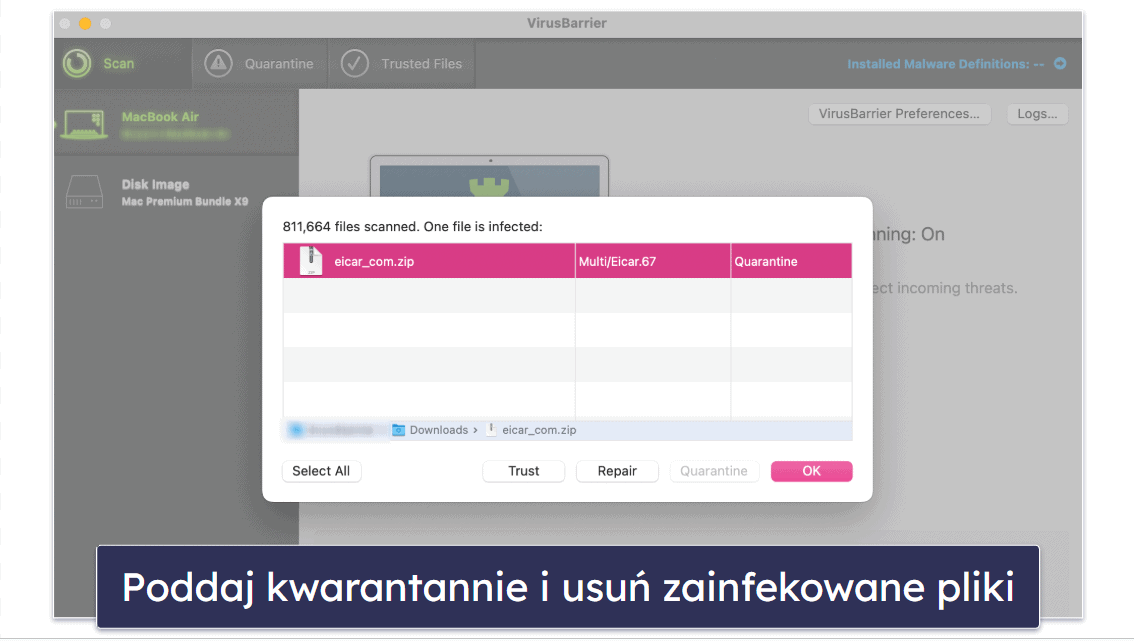The image size is (1134, 641).
Task: Click the Trusted Files checkmark icon
Action: point(354,64)
